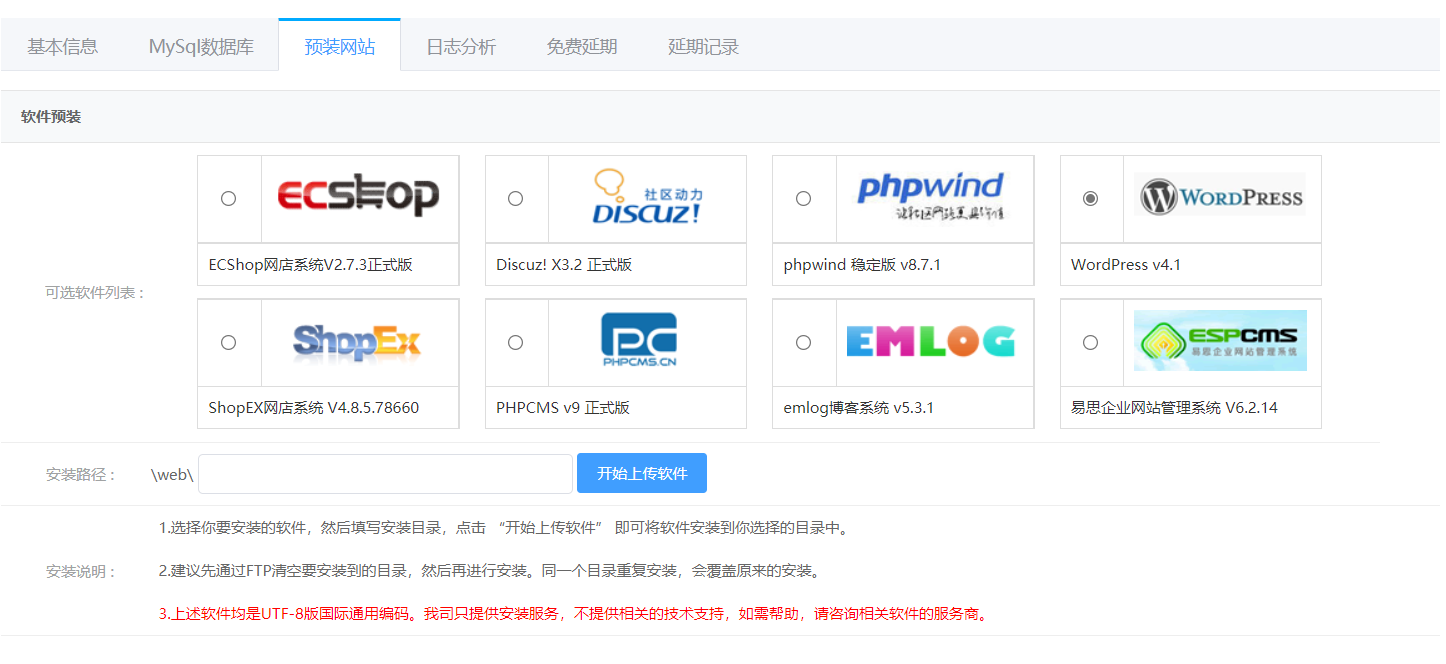This screenshot has height=664, width=1446.
Task: Click the phpwind 稳定版 v8.7.1 label
Action: pyautogui.click(x=862, y=265)
